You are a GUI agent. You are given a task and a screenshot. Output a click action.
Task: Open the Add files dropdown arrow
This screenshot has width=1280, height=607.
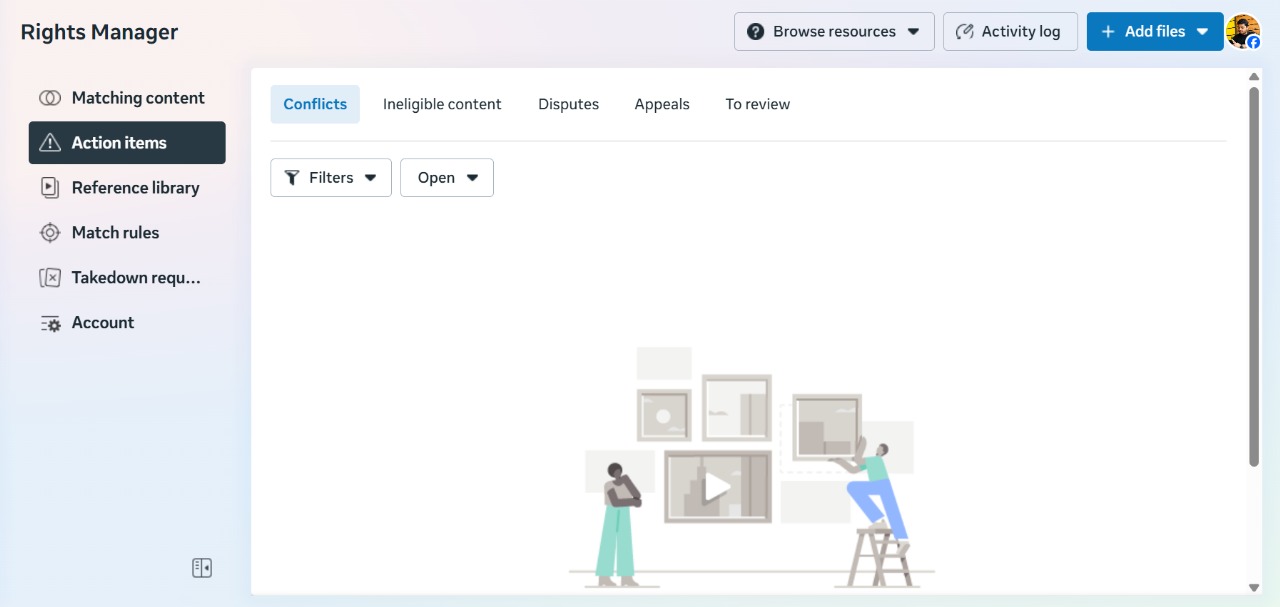click(x=1203, y=32)
